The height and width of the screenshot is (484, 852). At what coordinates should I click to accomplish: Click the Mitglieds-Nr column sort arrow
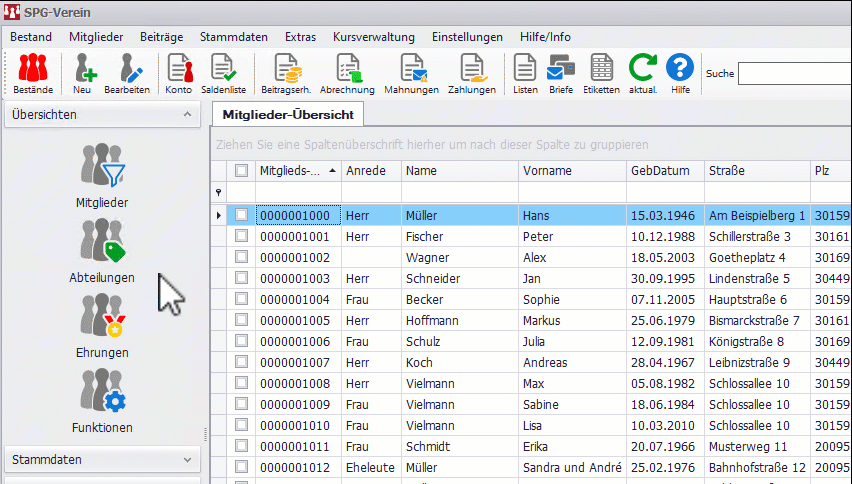coord(332,171)
